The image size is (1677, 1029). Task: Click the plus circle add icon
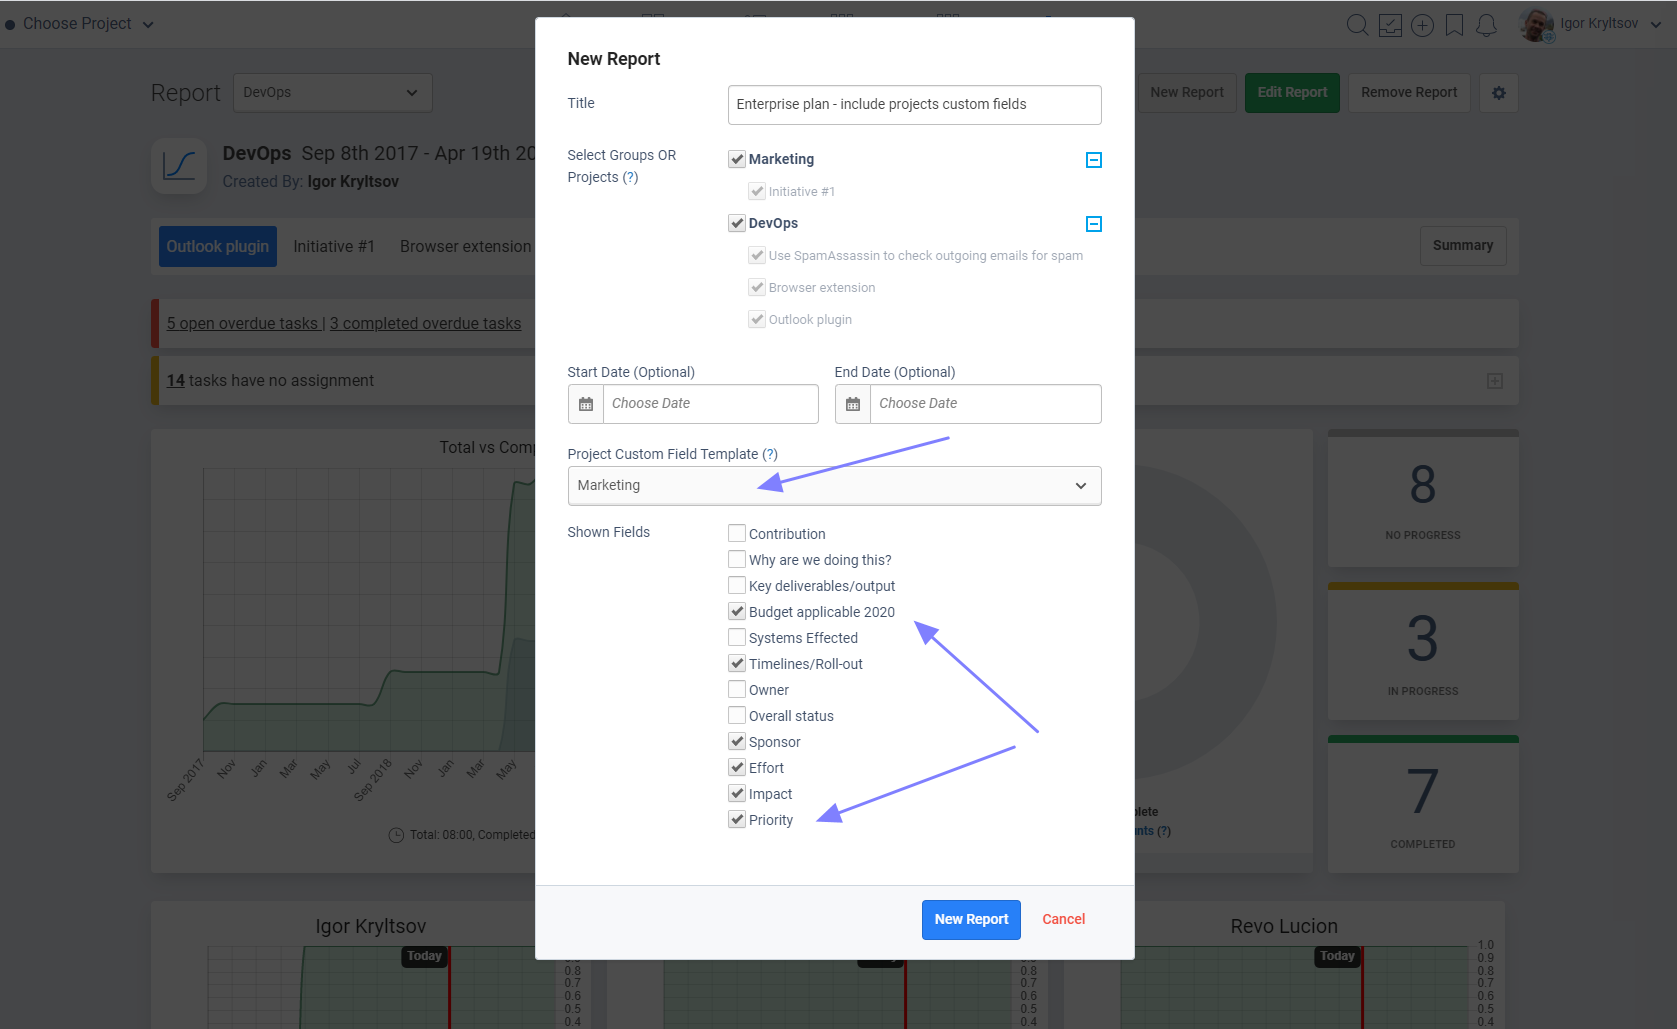pos(1422,25)
